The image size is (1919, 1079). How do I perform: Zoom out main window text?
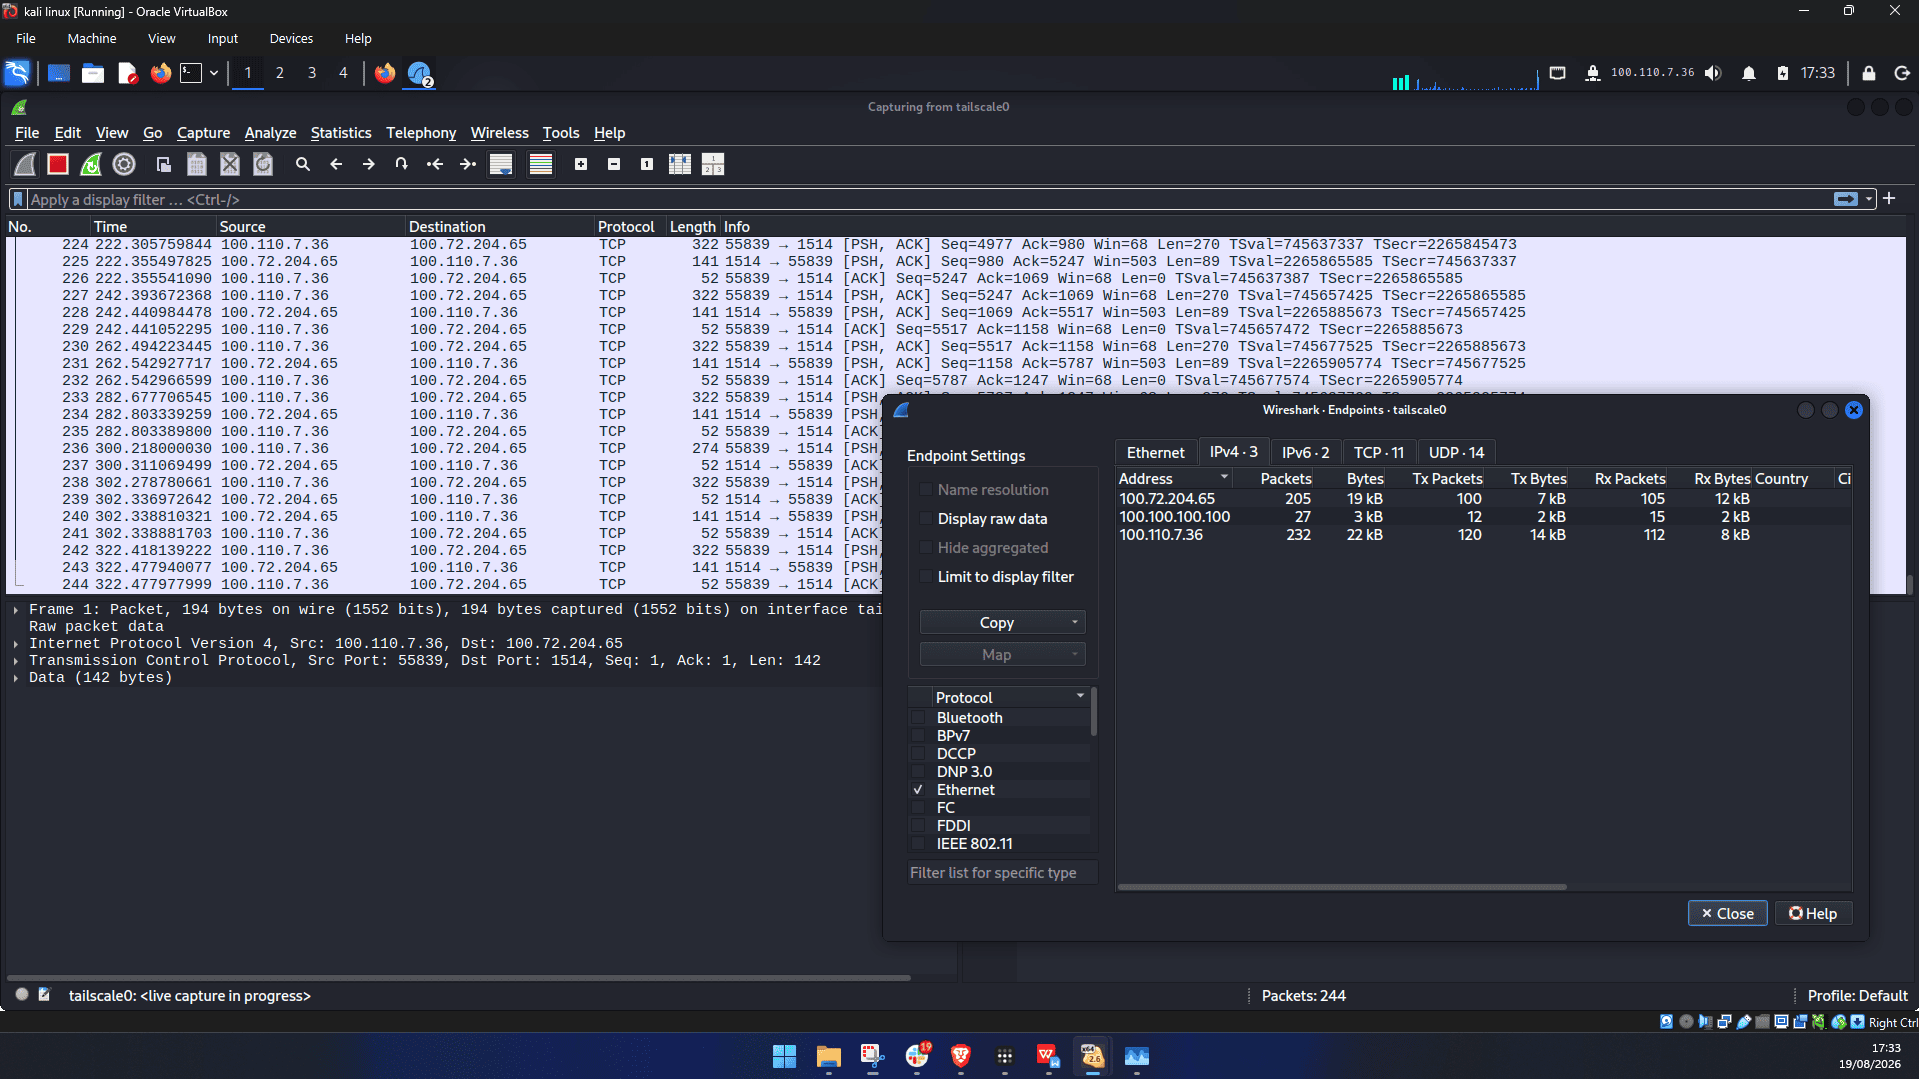point(614,164)
